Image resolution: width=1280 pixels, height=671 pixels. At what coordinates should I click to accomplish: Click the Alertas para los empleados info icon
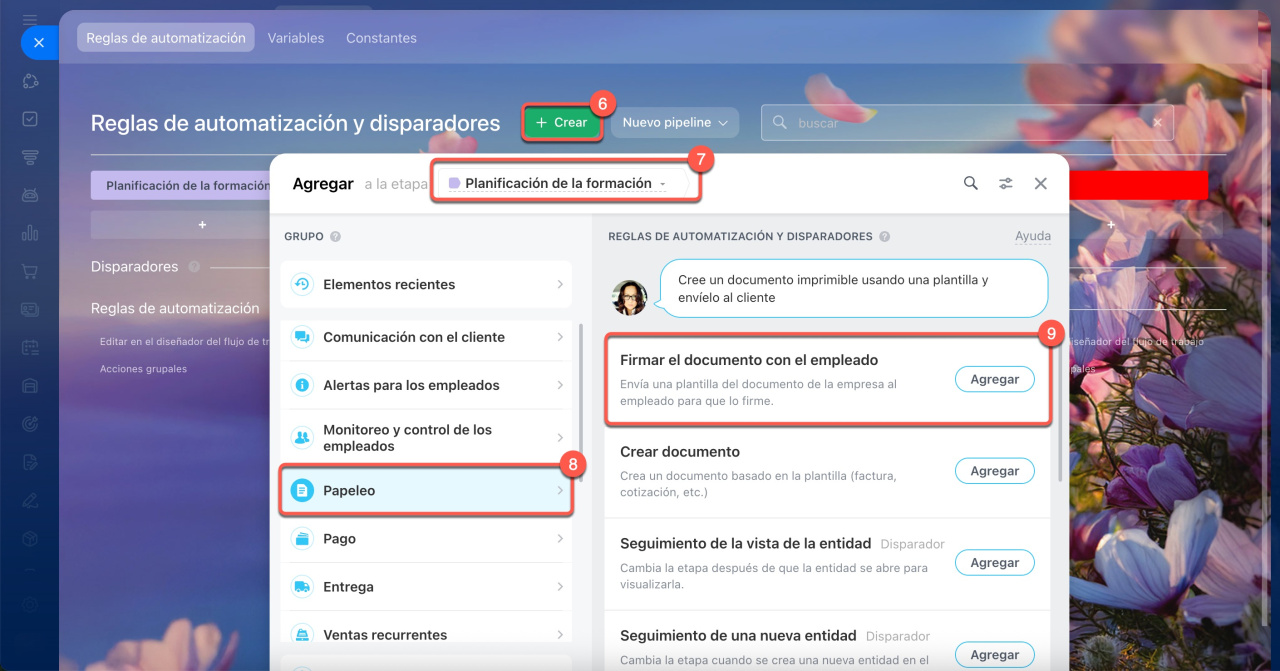302,385
